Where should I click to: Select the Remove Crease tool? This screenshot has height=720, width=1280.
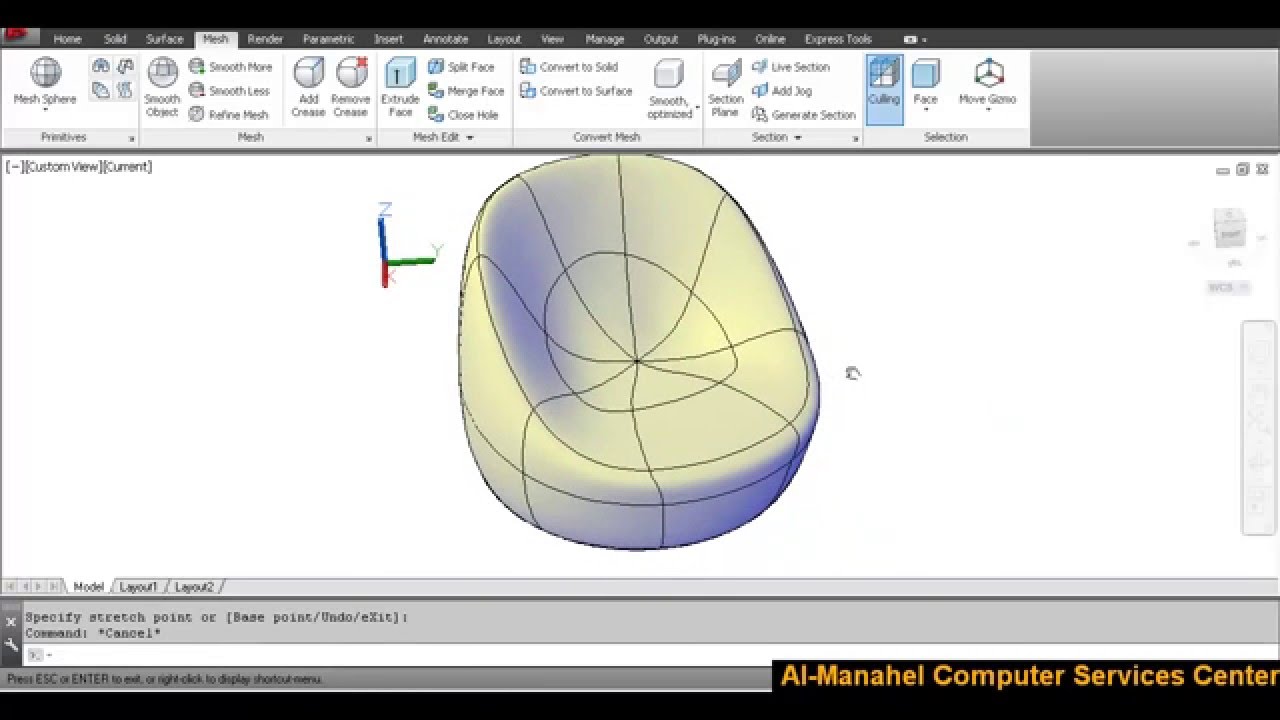point(351,88)
